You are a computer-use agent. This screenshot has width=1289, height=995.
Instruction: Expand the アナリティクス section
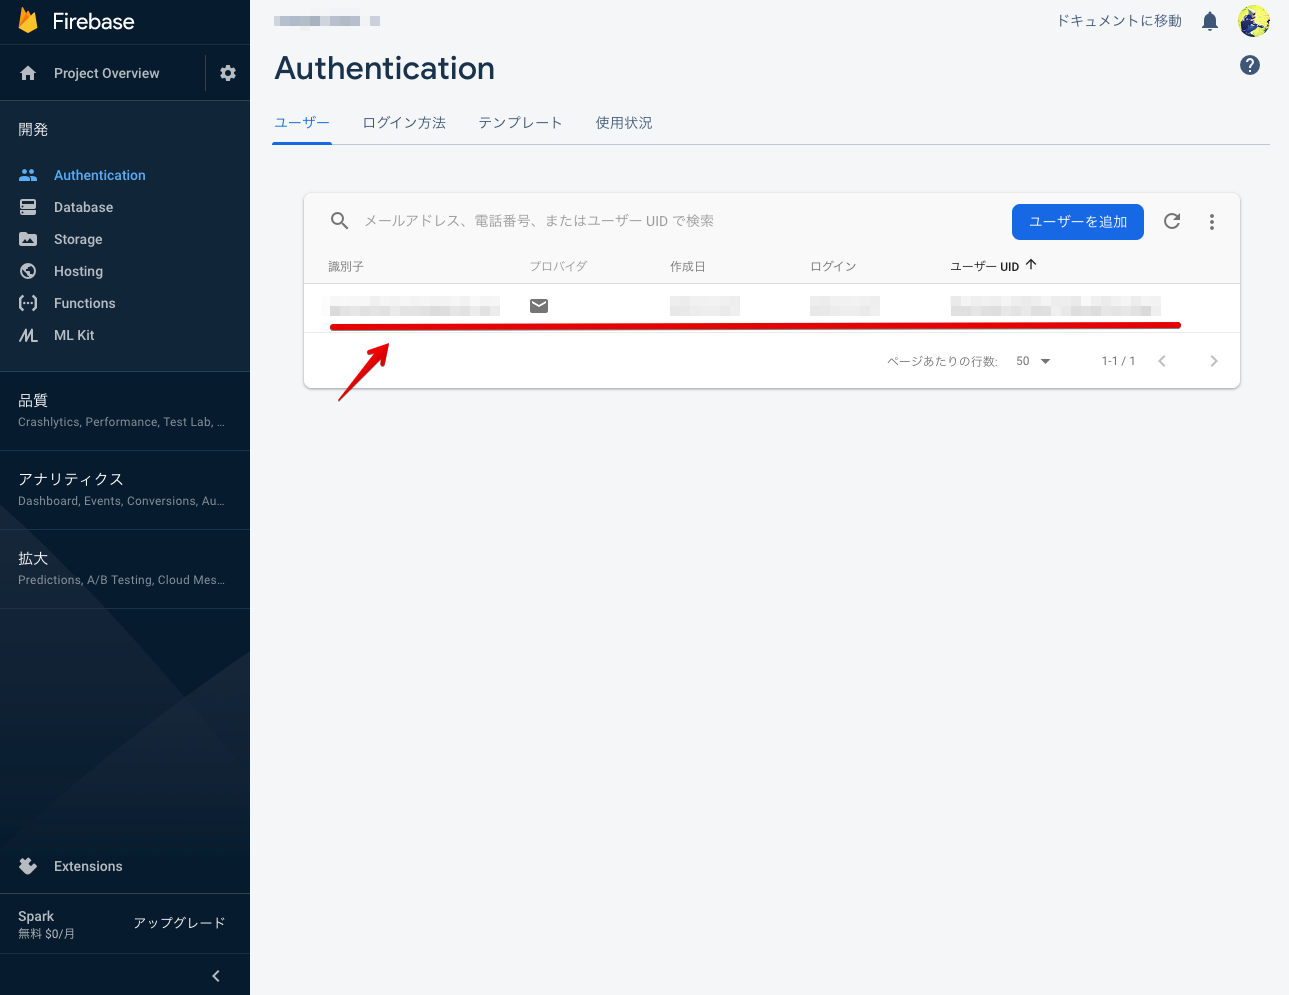(125, 489)
